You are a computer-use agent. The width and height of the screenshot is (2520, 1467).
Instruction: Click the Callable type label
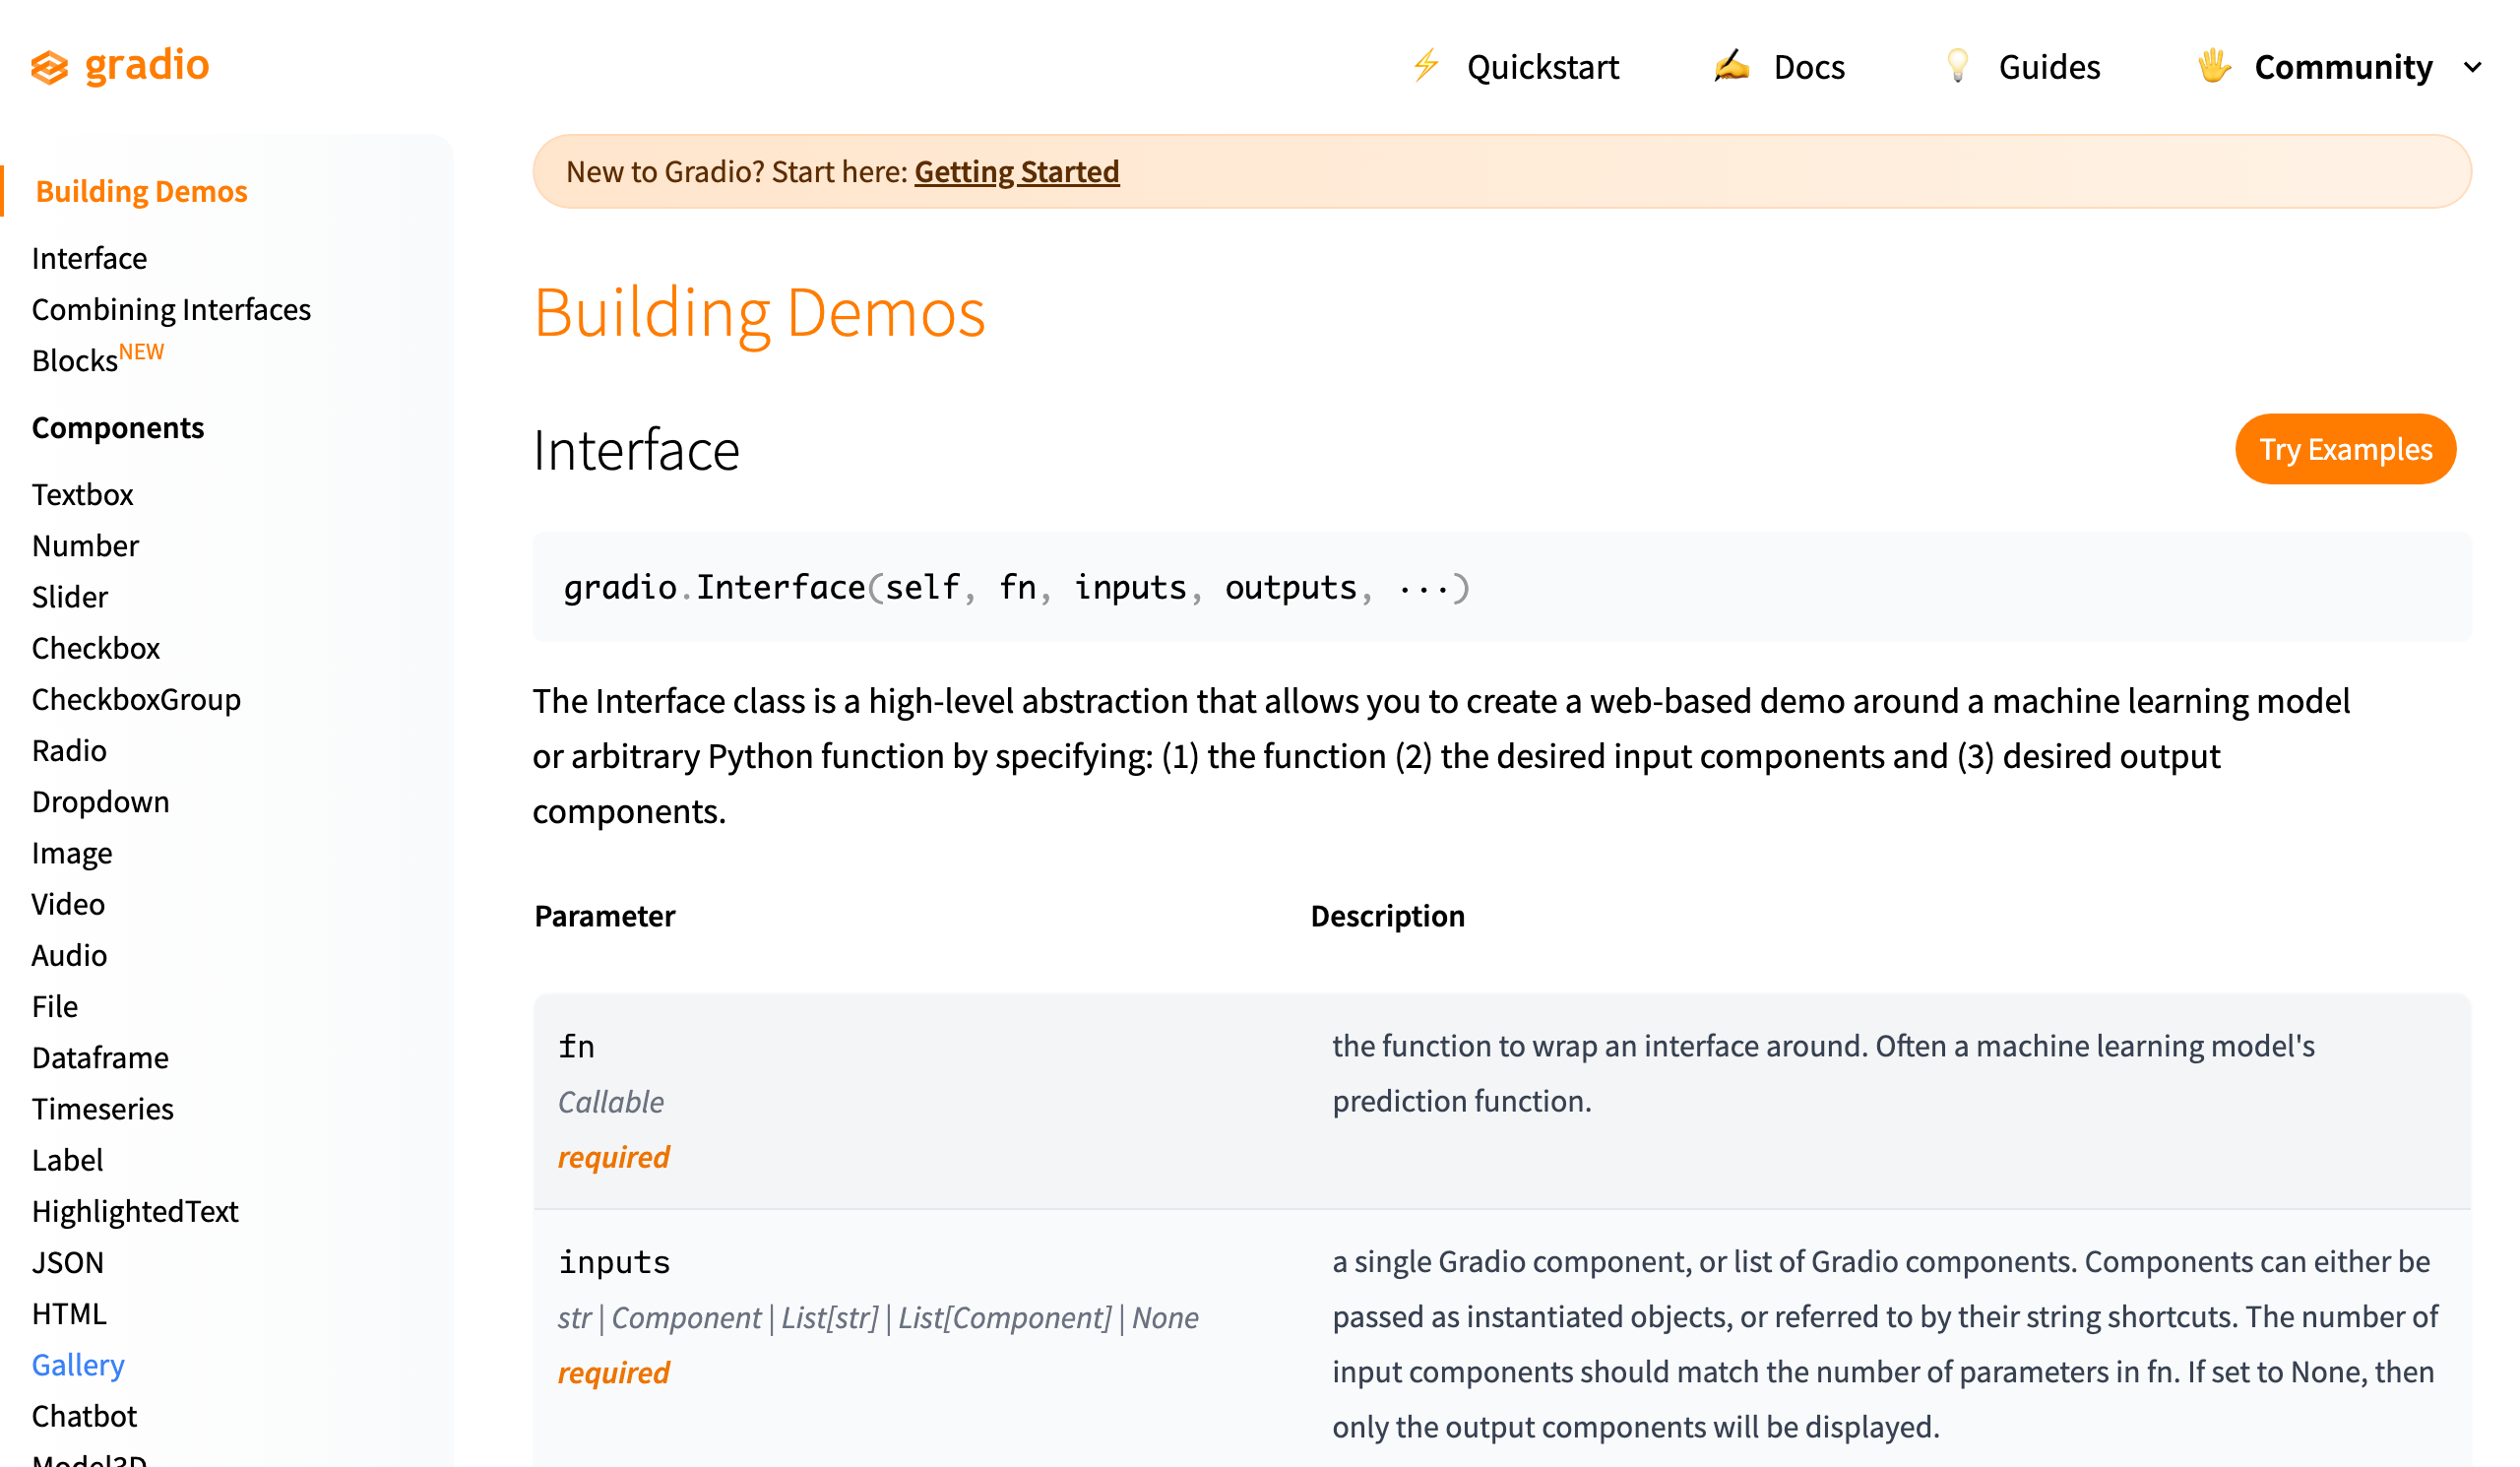coord(610,1102)
